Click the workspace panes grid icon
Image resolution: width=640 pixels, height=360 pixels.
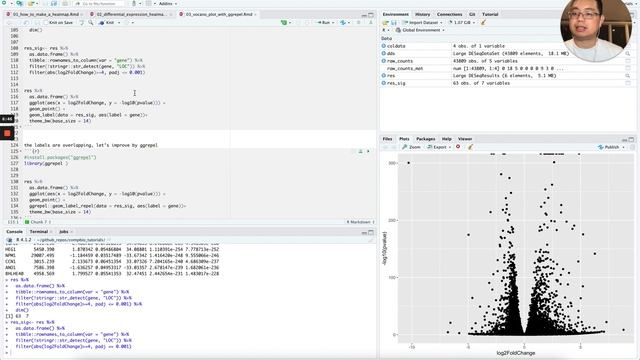click(x=149, y=4)
